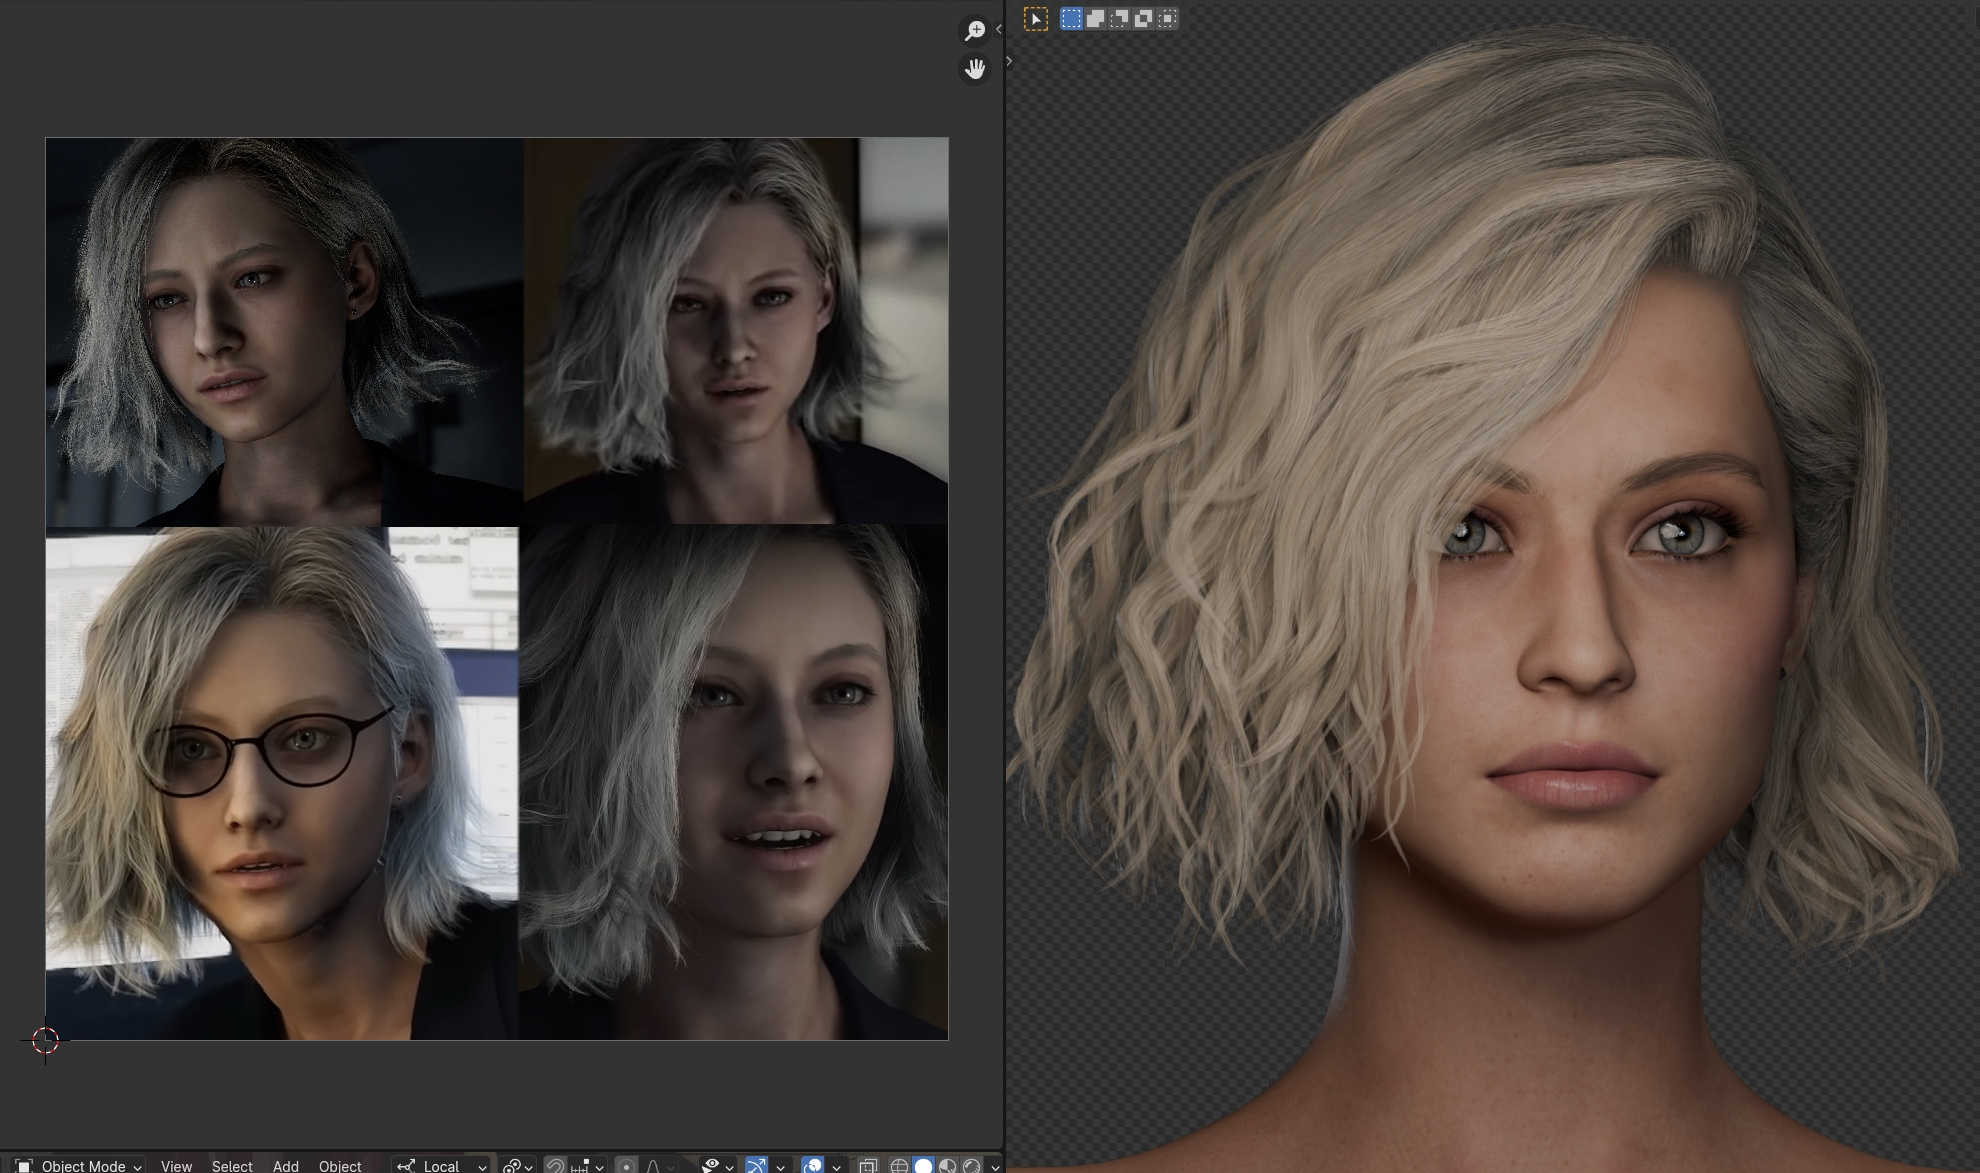Screen dimensions: 1980x1173
Task: Open the proportional editing falloff dropdown
Action: pyautogui.click(x=658, y=1166)
